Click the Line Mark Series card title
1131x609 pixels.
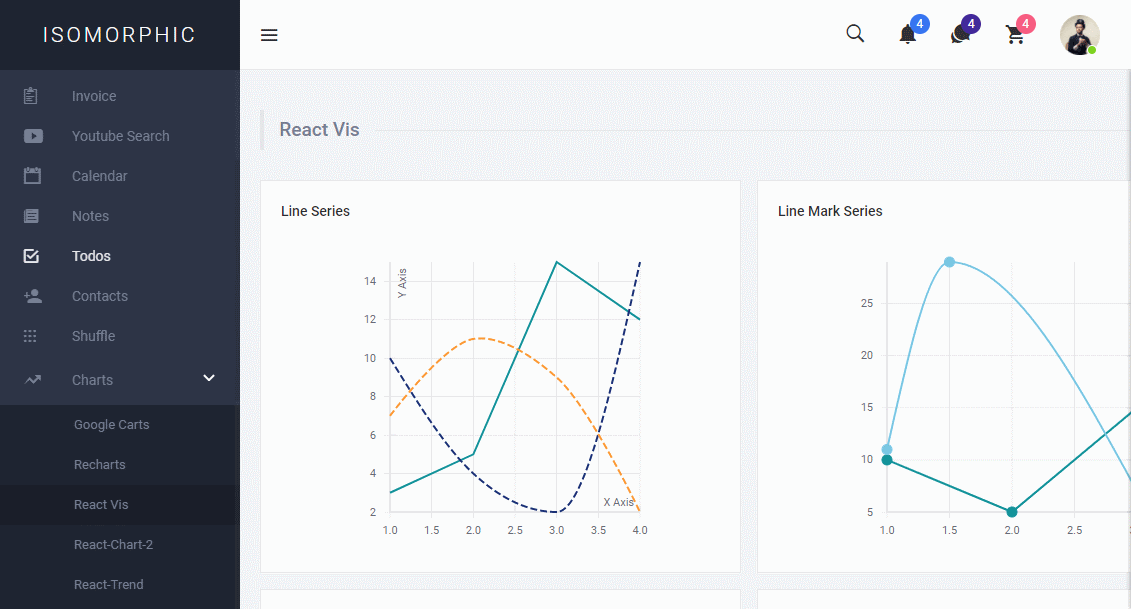click(x=830, y=211)
